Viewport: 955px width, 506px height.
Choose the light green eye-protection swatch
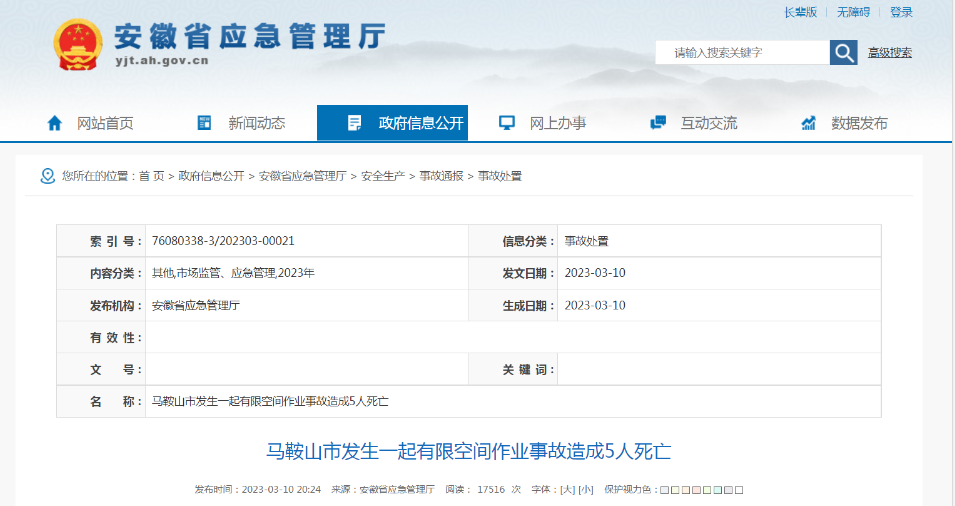coord(707,490)
